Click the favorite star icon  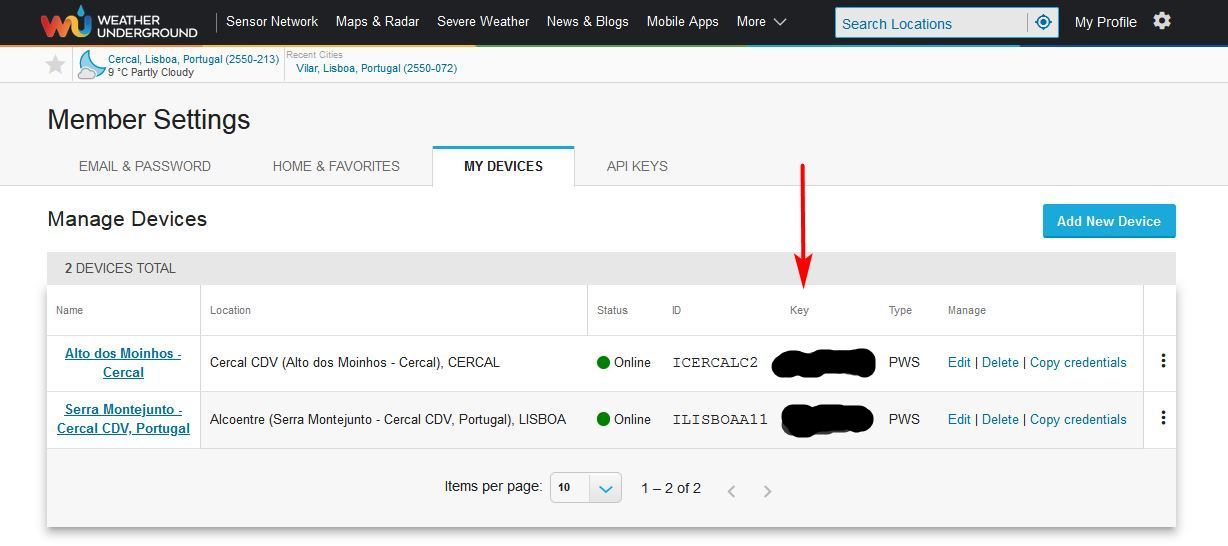[56, 65]
